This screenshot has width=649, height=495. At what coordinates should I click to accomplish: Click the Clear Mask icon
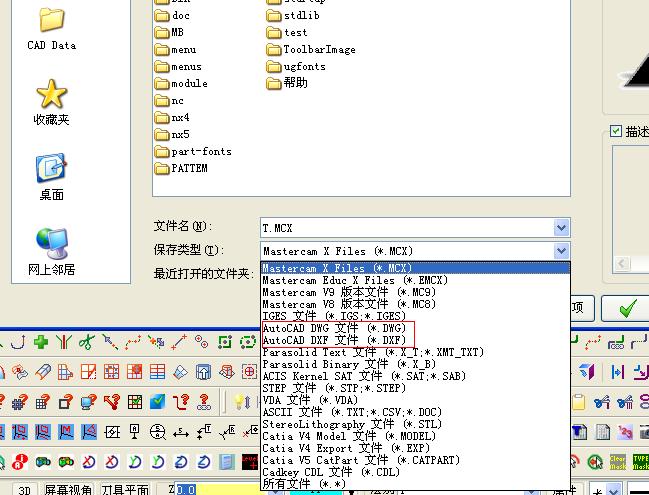click(x=618, y=462)
